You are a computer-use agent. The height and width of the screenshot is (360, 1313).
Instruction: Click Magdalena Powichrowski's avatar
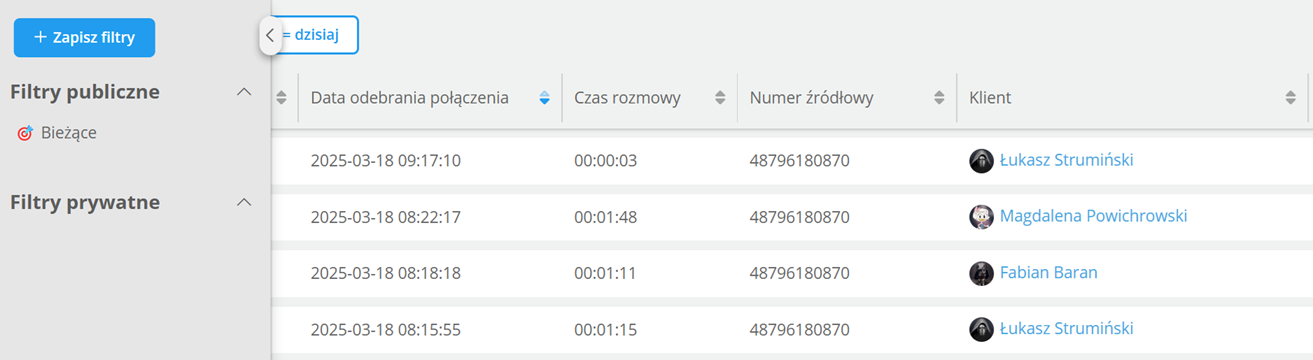pyautogui.click(x=982, y=217)
